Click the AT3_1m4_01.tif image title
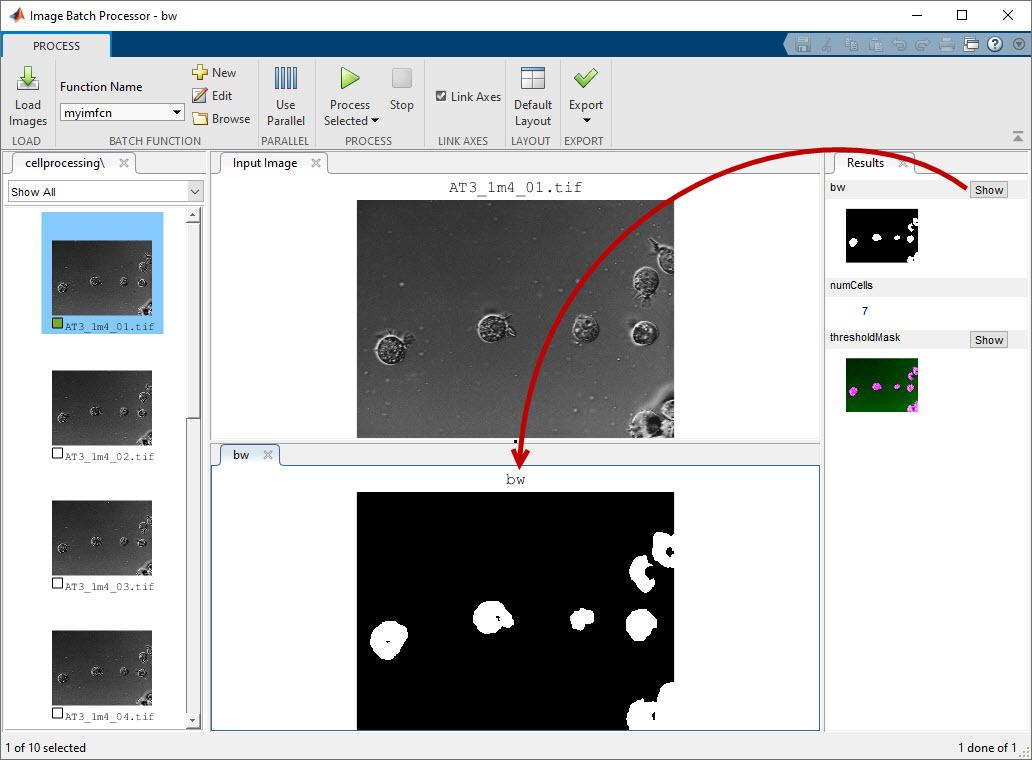1032x760 pixels. pos(515,187)
